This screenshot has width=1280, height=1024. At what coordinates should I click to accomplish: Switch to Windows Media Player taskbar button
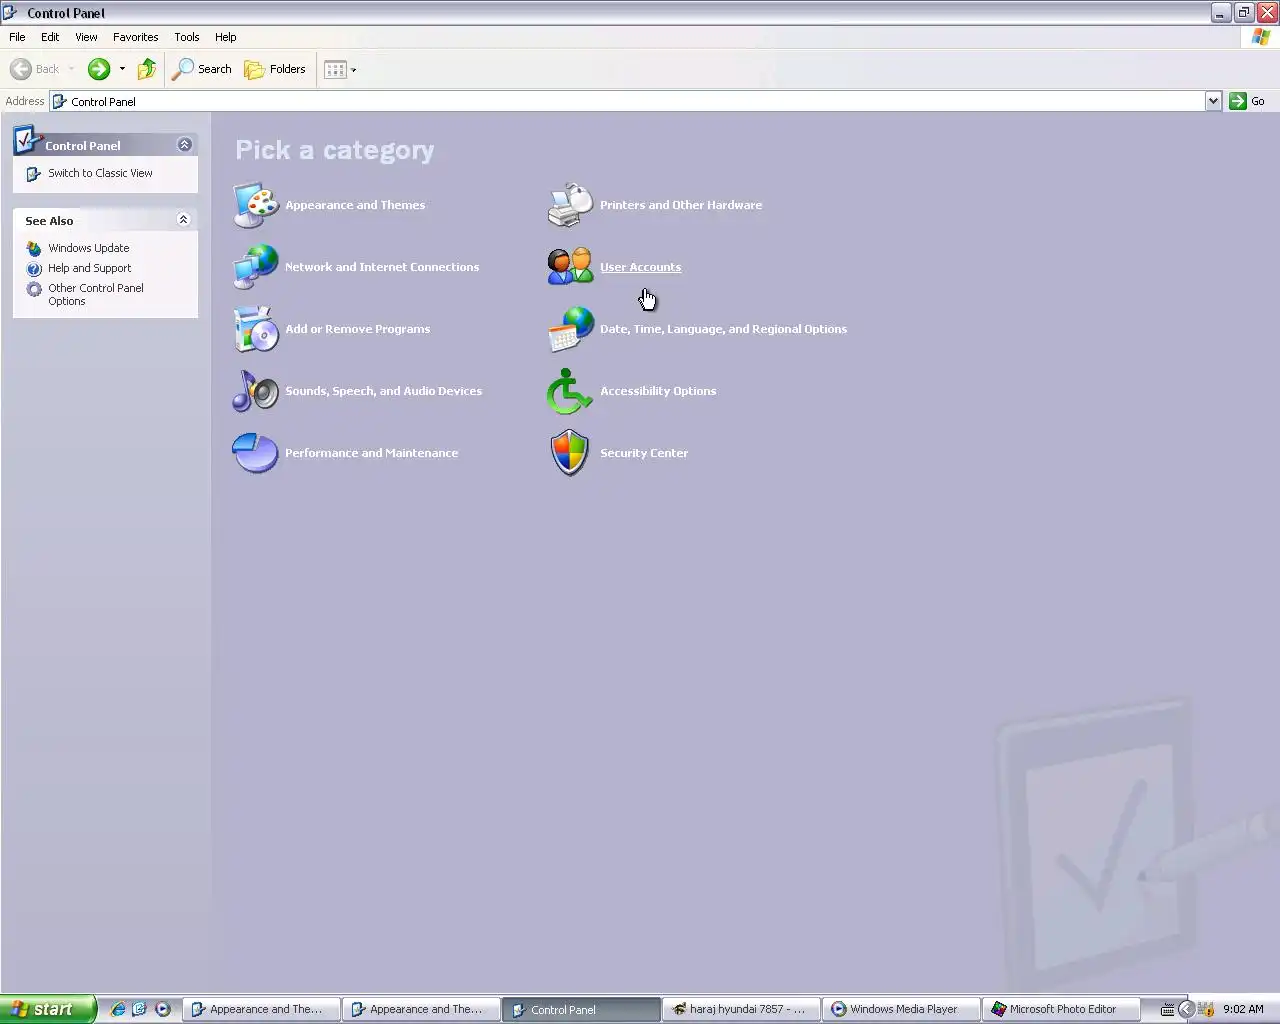pyautogui.click(x=901, y=1009)
